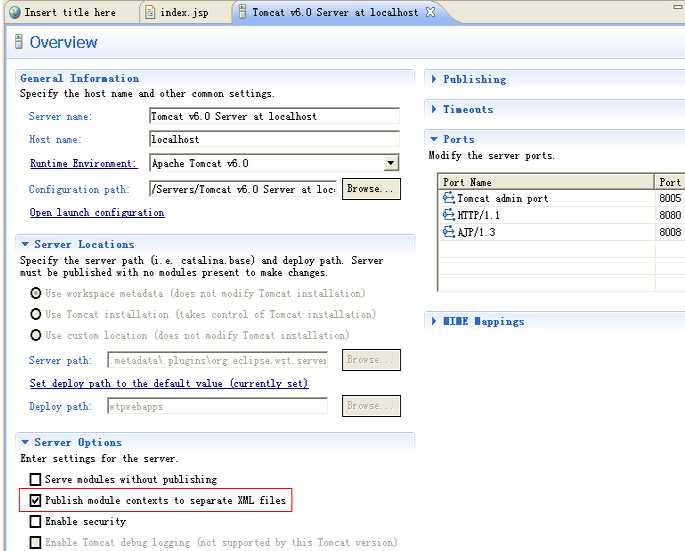The image size is (685, 551).
Task: Click the Deploy path text field
Action: point(218,406)
